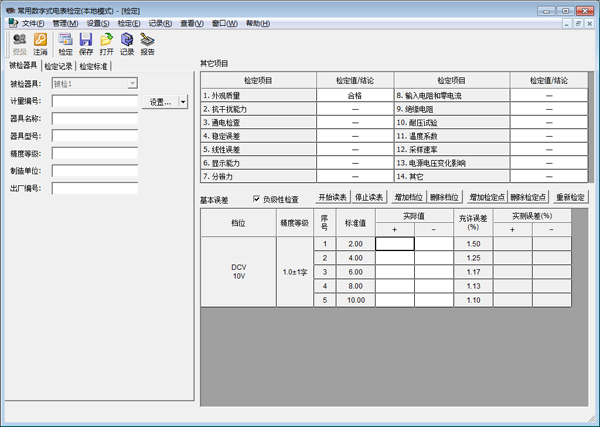Click the 保存 (save) floppy disk icon
This screenshot has width=600, height=427.
[86, 43]
